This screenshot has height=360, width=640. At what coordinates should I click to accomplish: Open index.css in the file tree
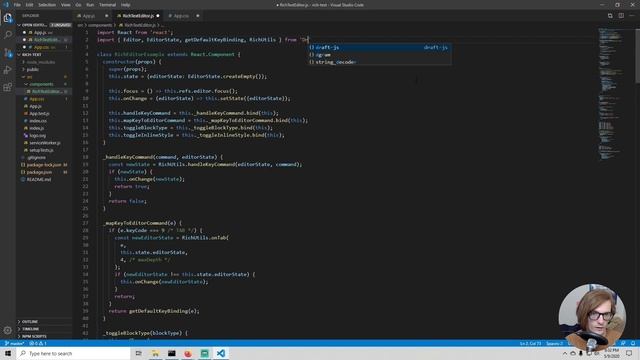tap(44, 121)
